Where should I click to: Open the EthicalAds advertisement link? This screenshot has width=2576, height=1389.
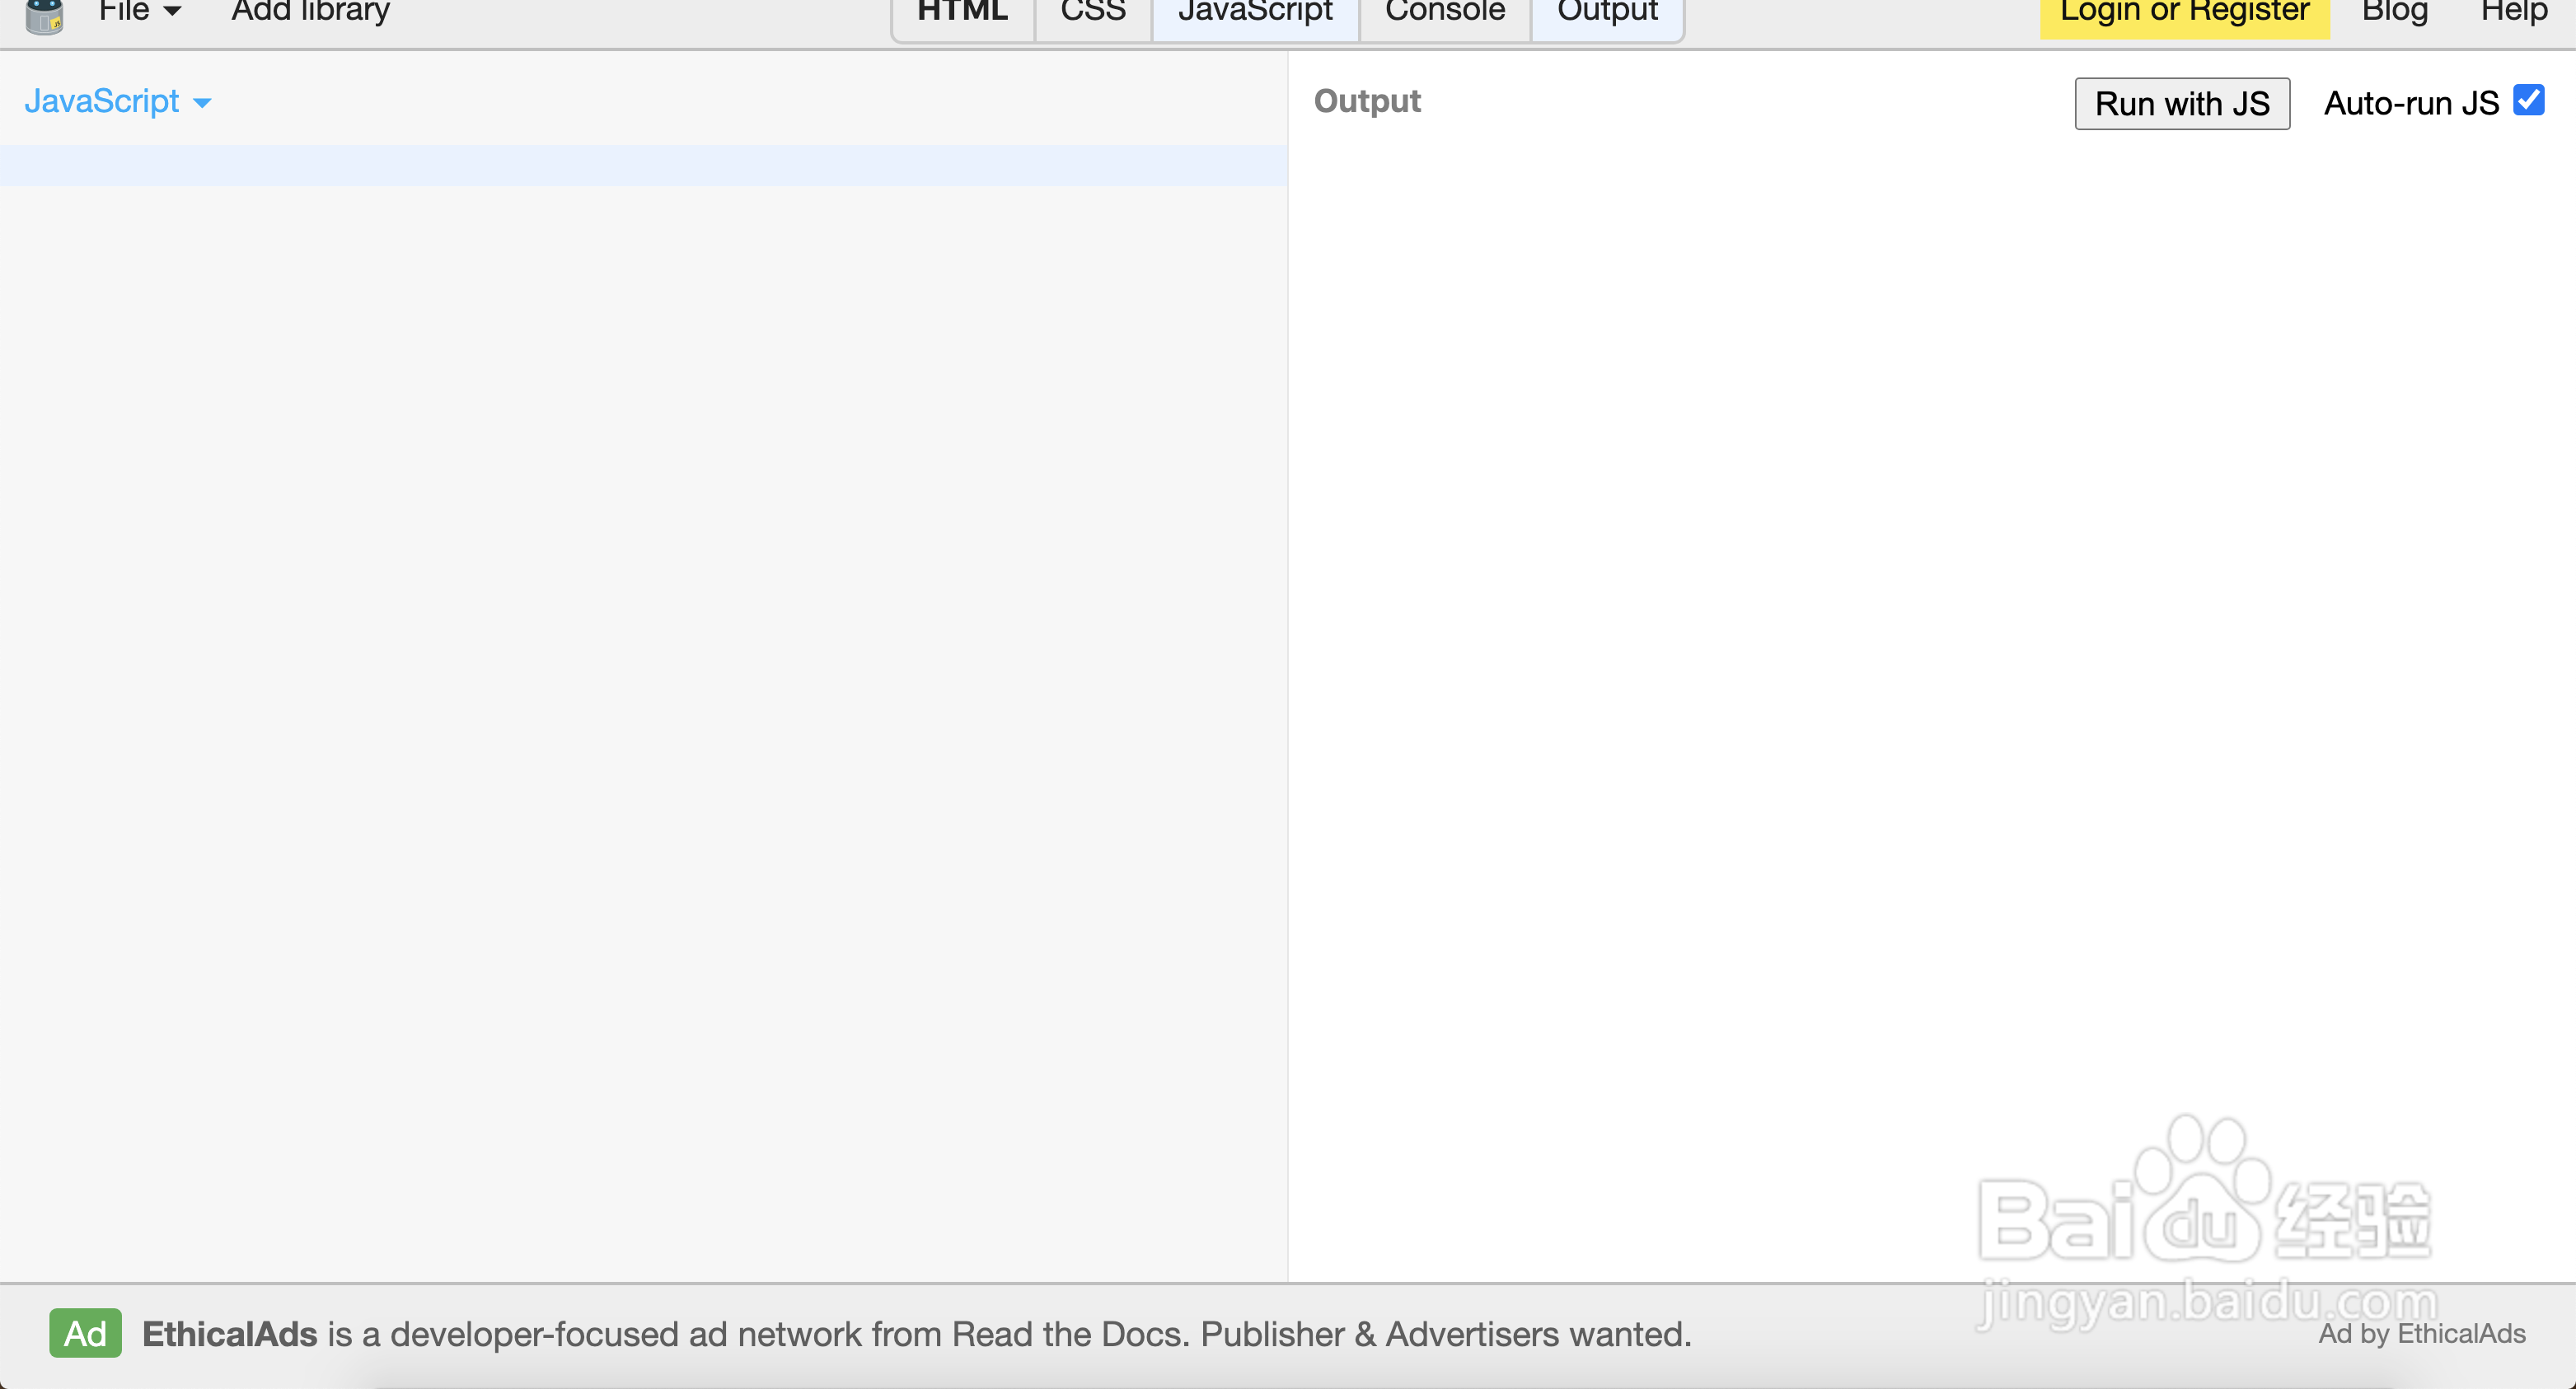click(x=916, y=1334)
